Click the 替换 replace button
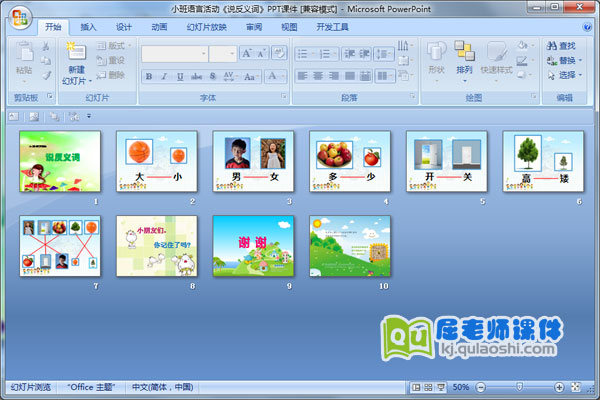Viewport: 600px width, 400px height. pos(564,60)
